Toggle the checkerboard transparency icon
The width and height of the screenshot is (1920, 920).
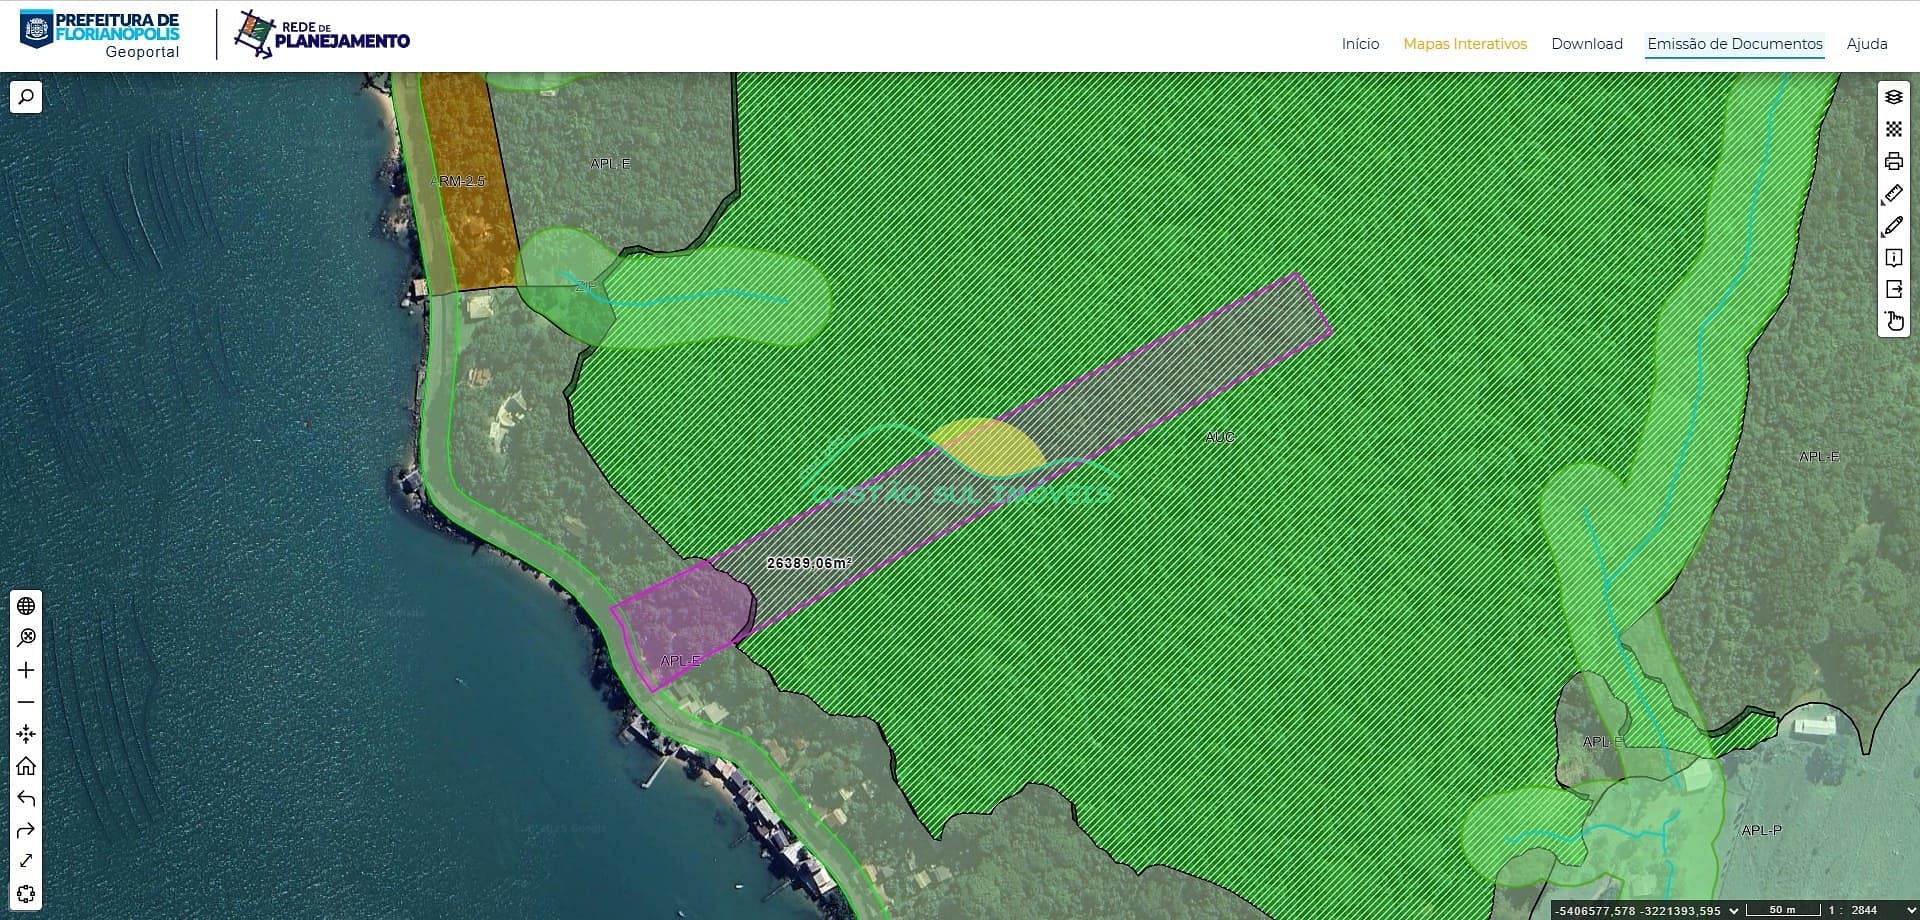[x=1893, y=129]
